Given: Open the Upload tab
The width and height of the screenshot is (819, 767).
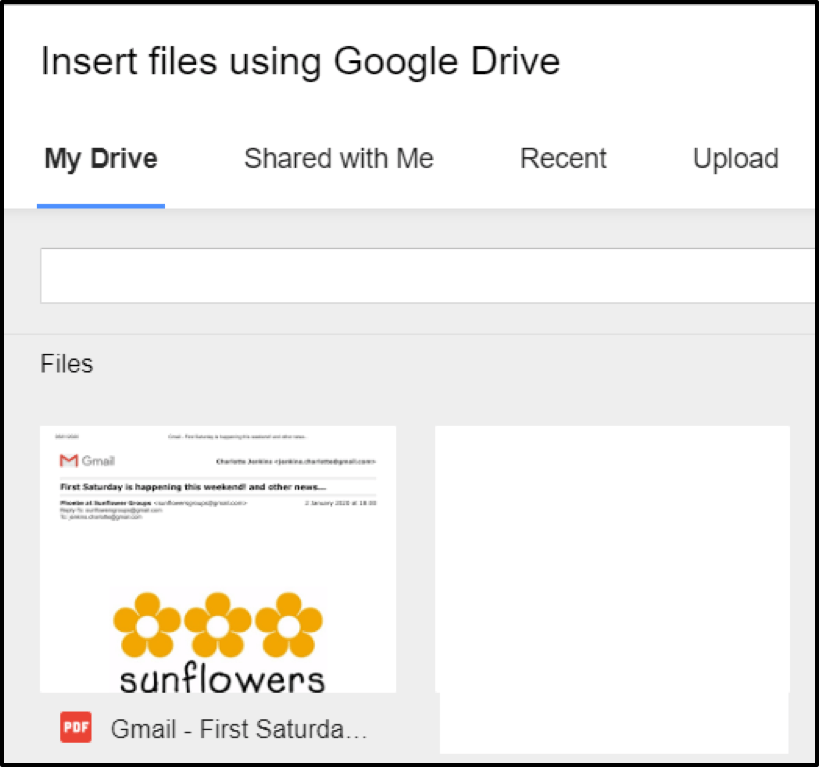Looking at the screenshot, I should coord(735,158).
